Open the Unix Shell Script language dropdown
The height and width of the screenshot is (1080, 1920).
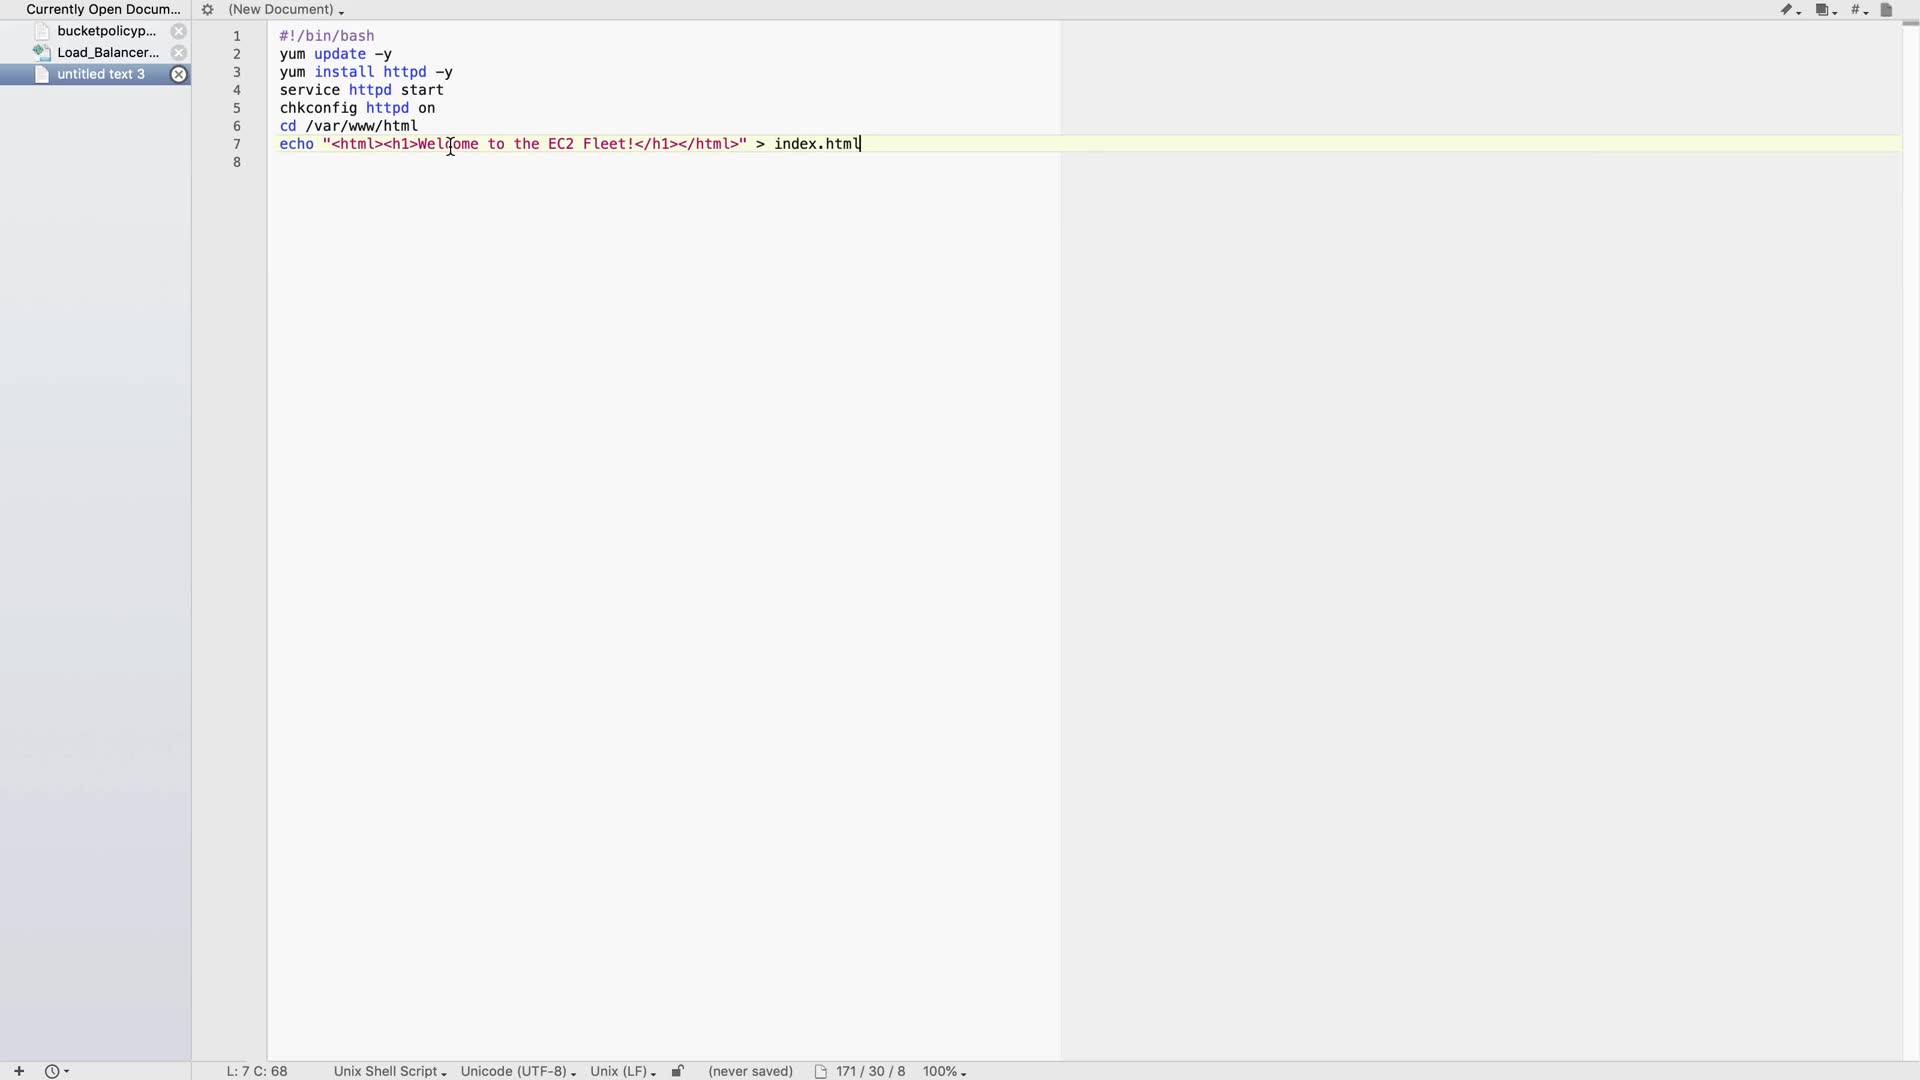tap(389, 1071)
